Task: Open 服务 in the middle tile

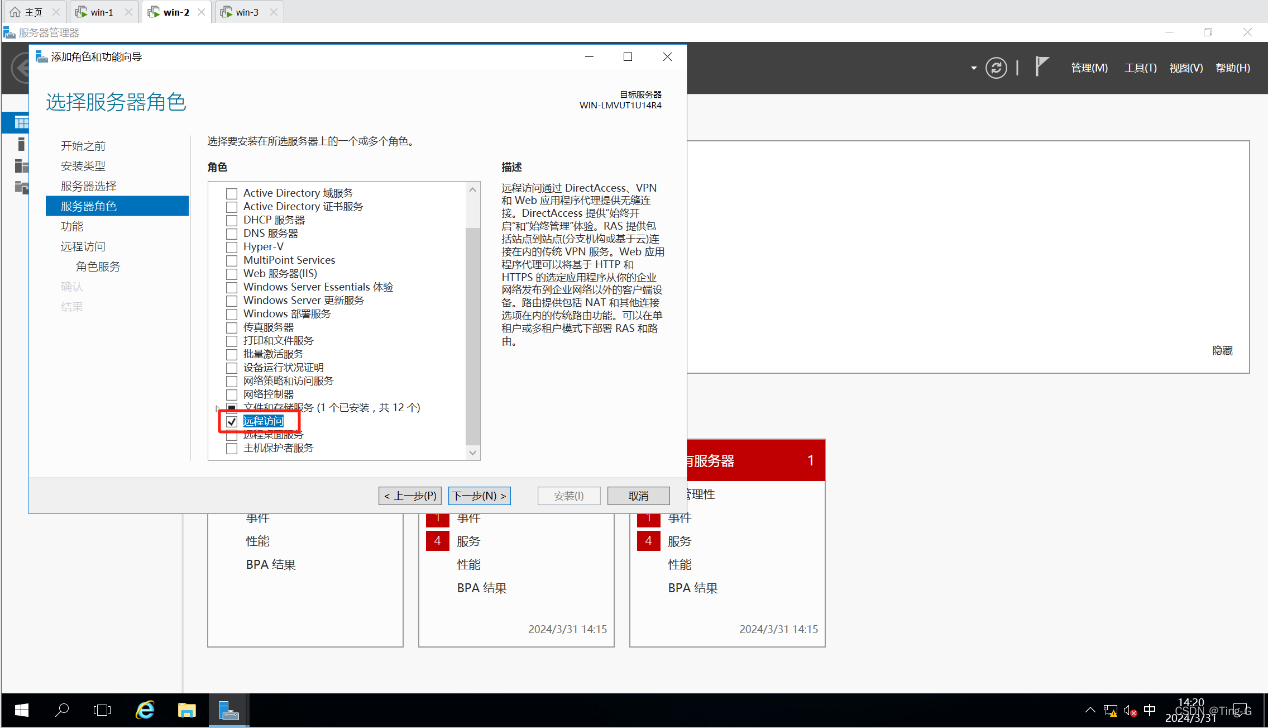Action: [x=469, y=541]
